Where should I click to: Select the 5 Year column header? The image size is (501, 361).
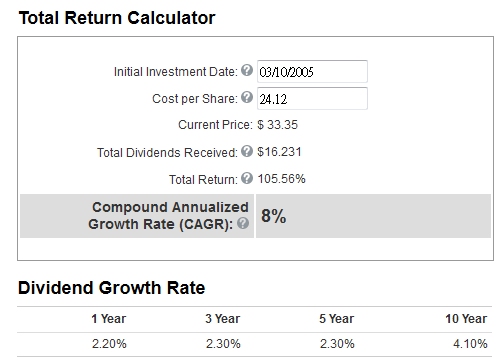tap(337, 319)
